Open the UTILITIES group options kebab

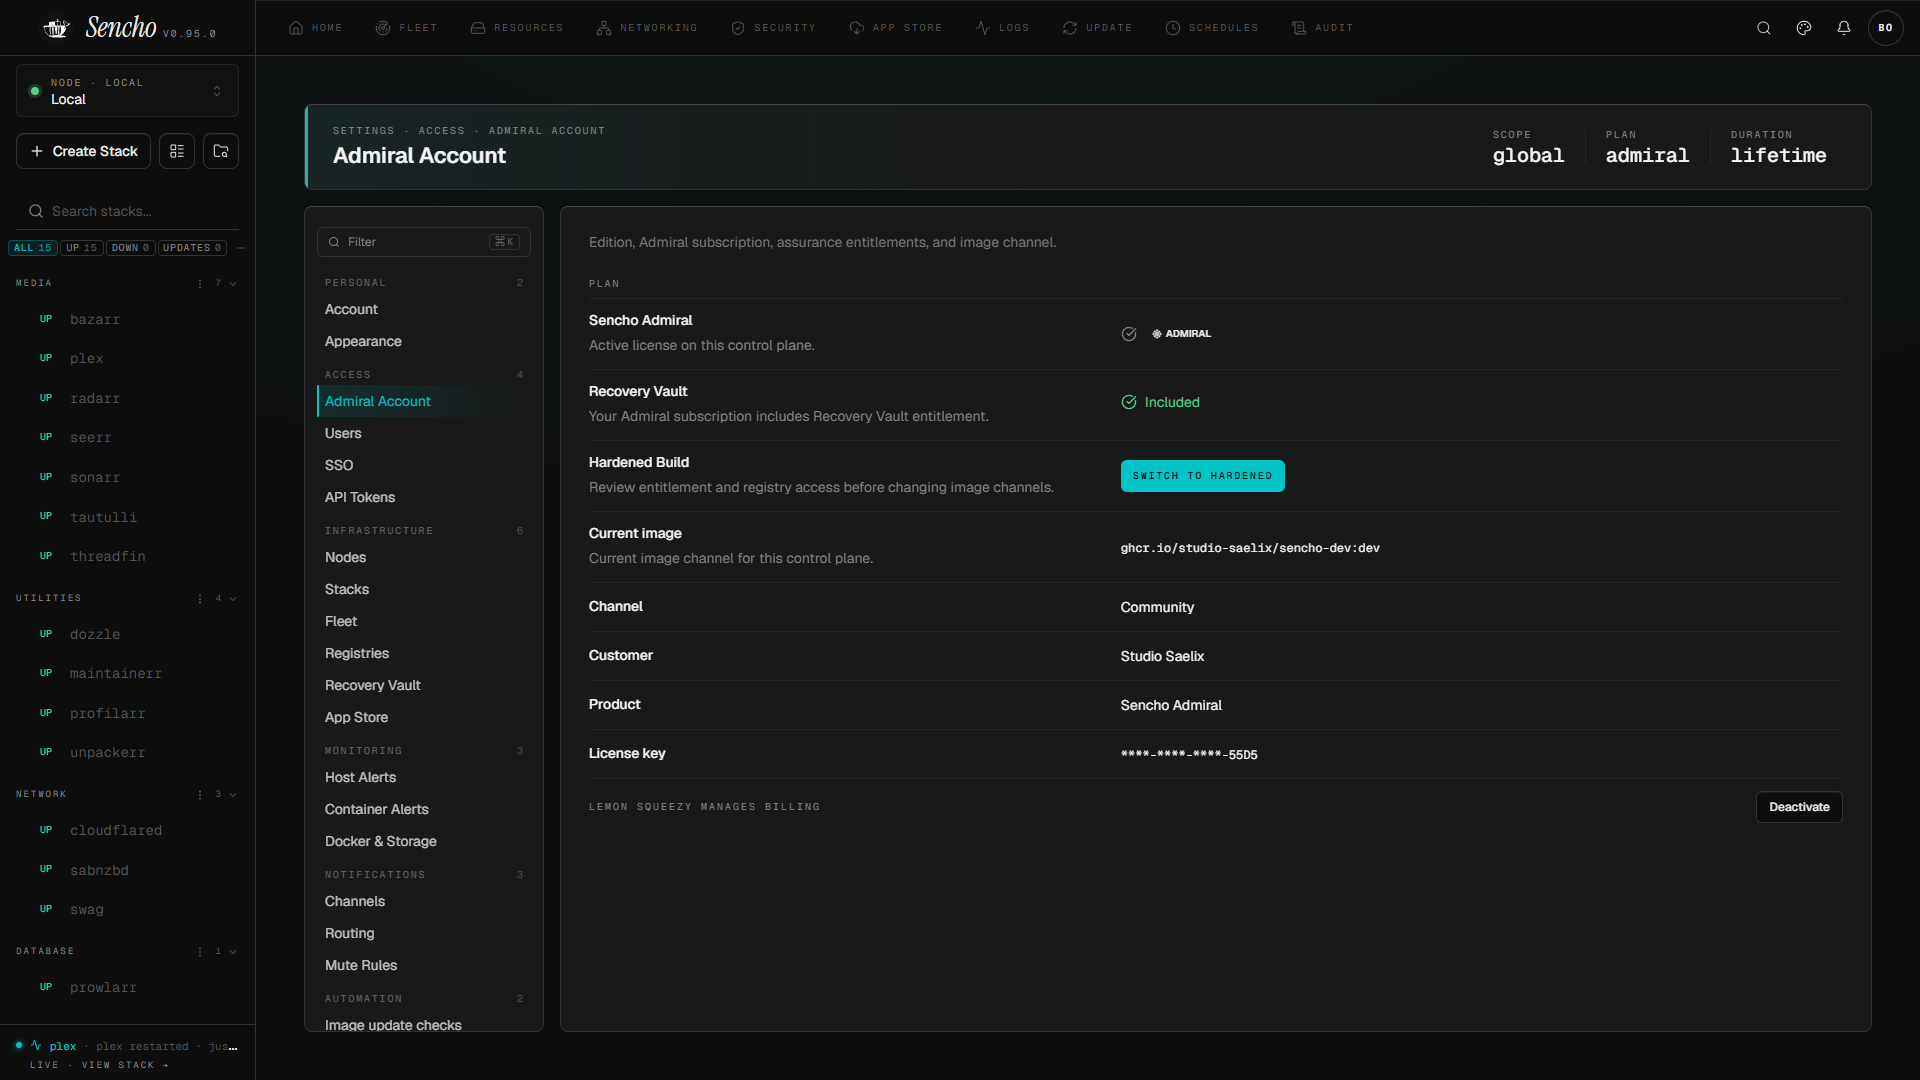(200, 599)
